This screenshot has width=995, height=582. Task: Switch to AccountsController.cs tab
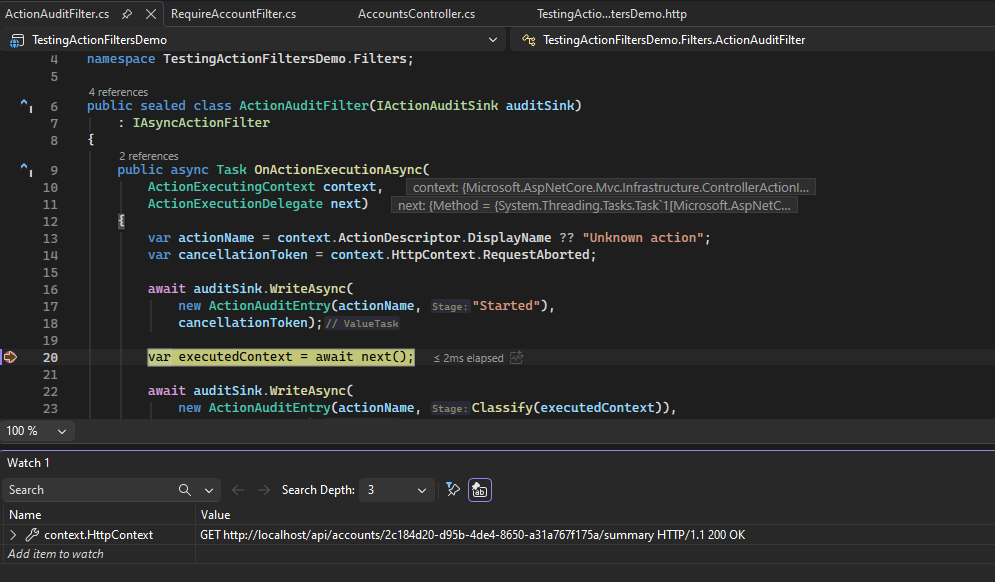(416, 13)
